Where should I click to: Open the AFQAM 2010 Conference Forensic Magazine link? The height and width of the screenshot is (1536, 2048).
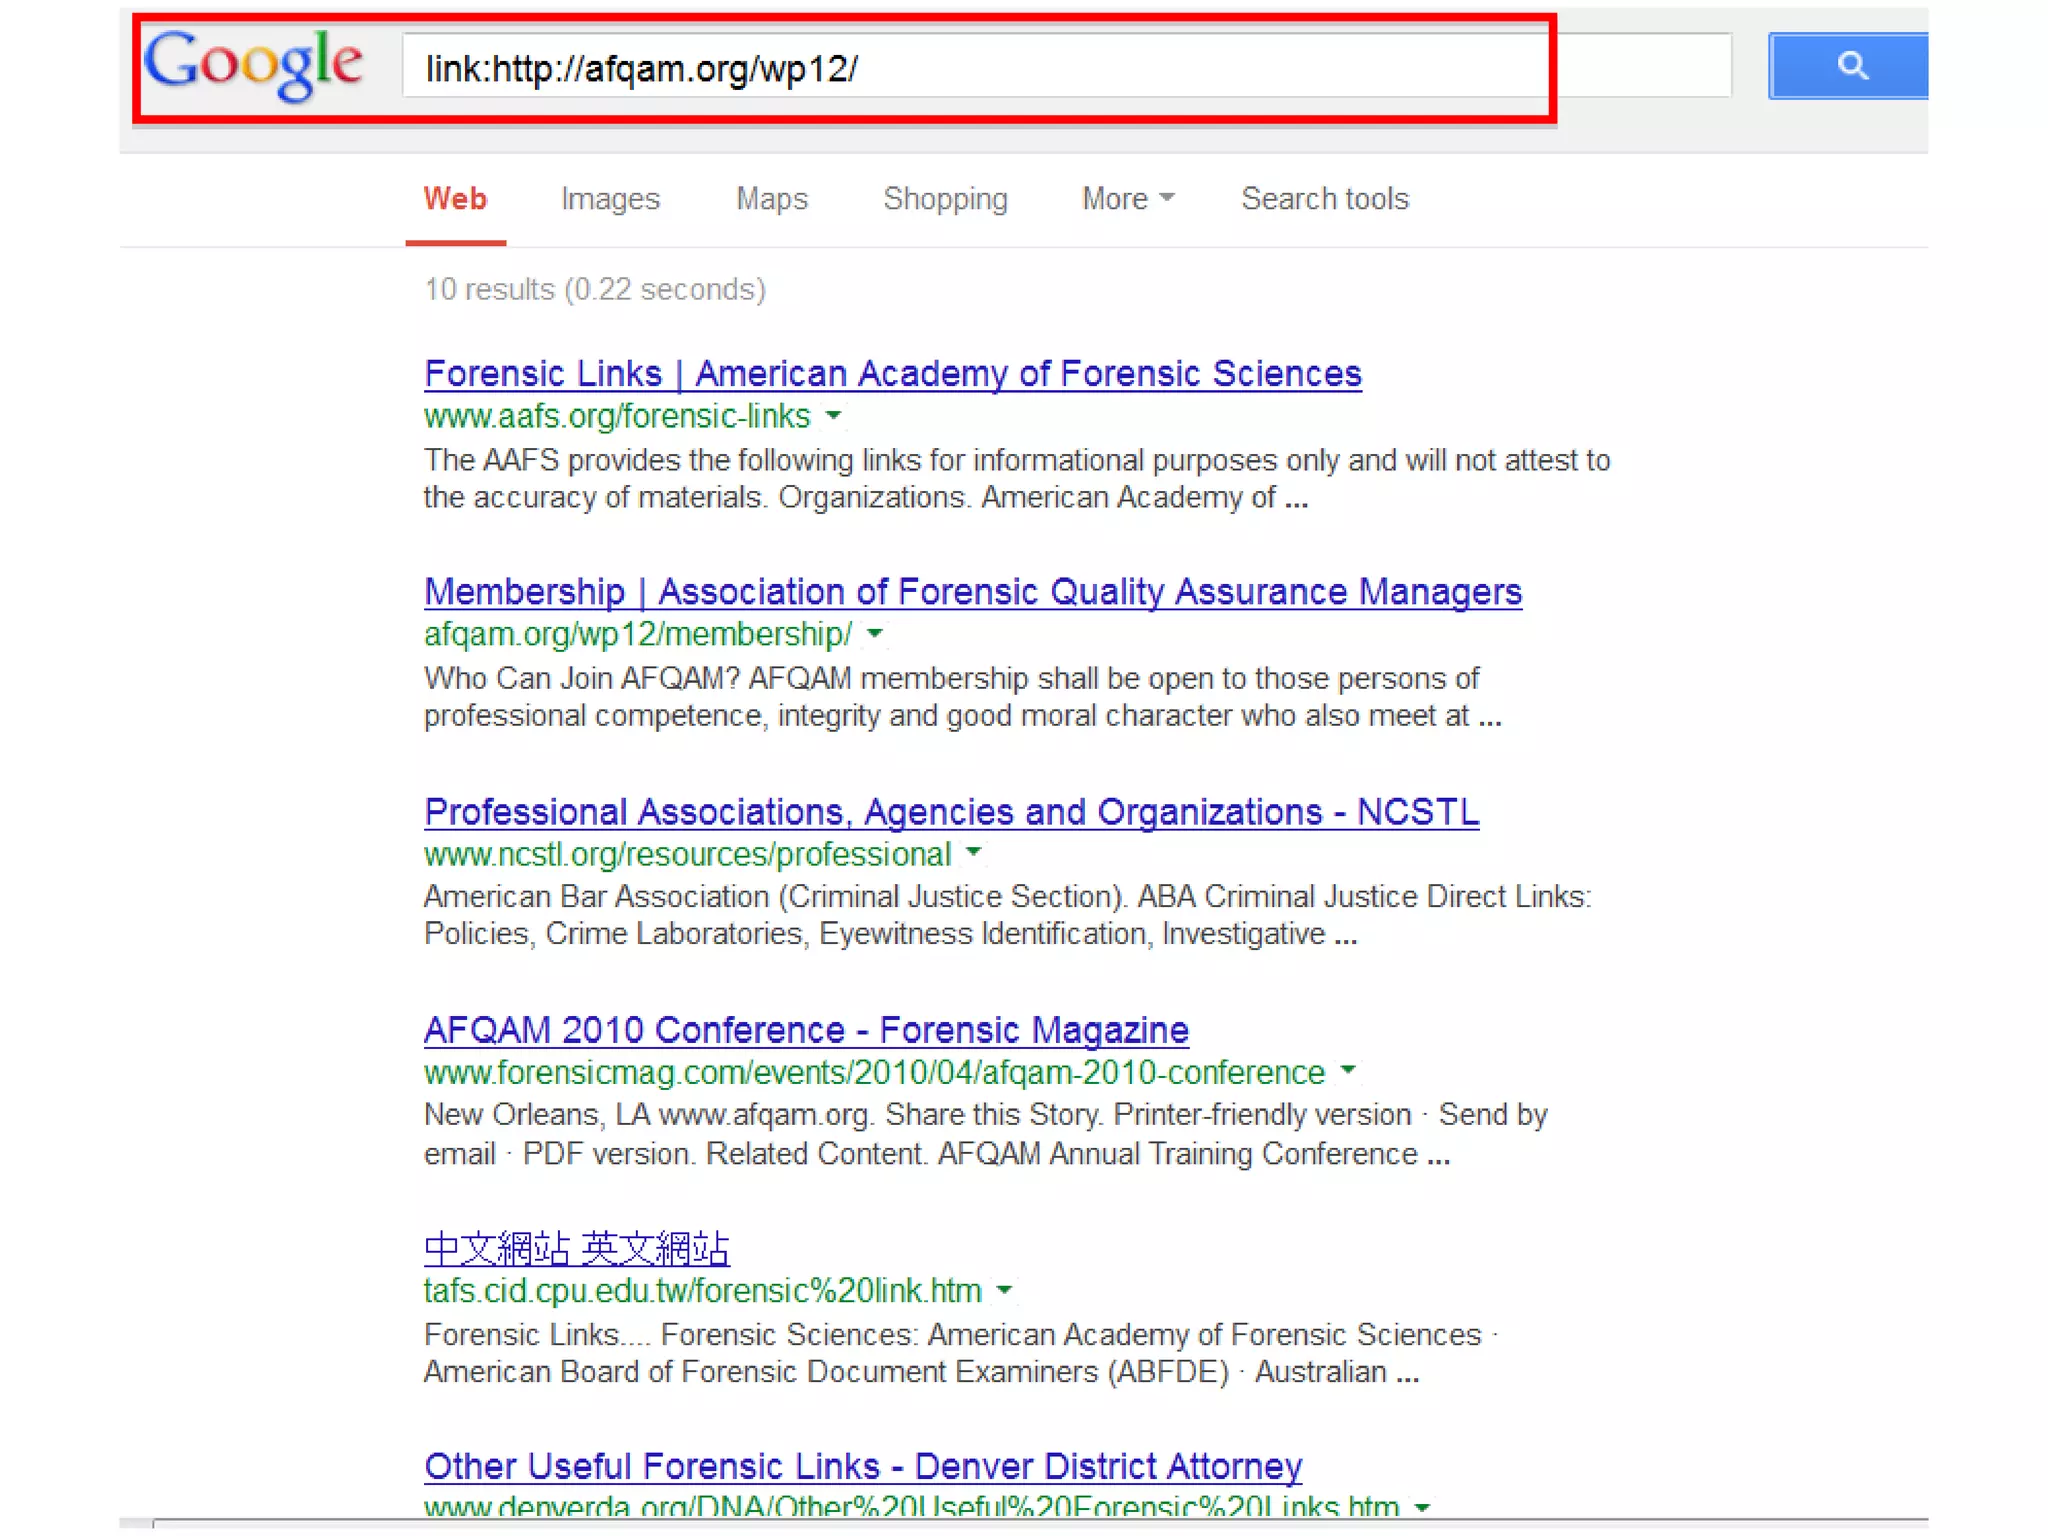806,1030
